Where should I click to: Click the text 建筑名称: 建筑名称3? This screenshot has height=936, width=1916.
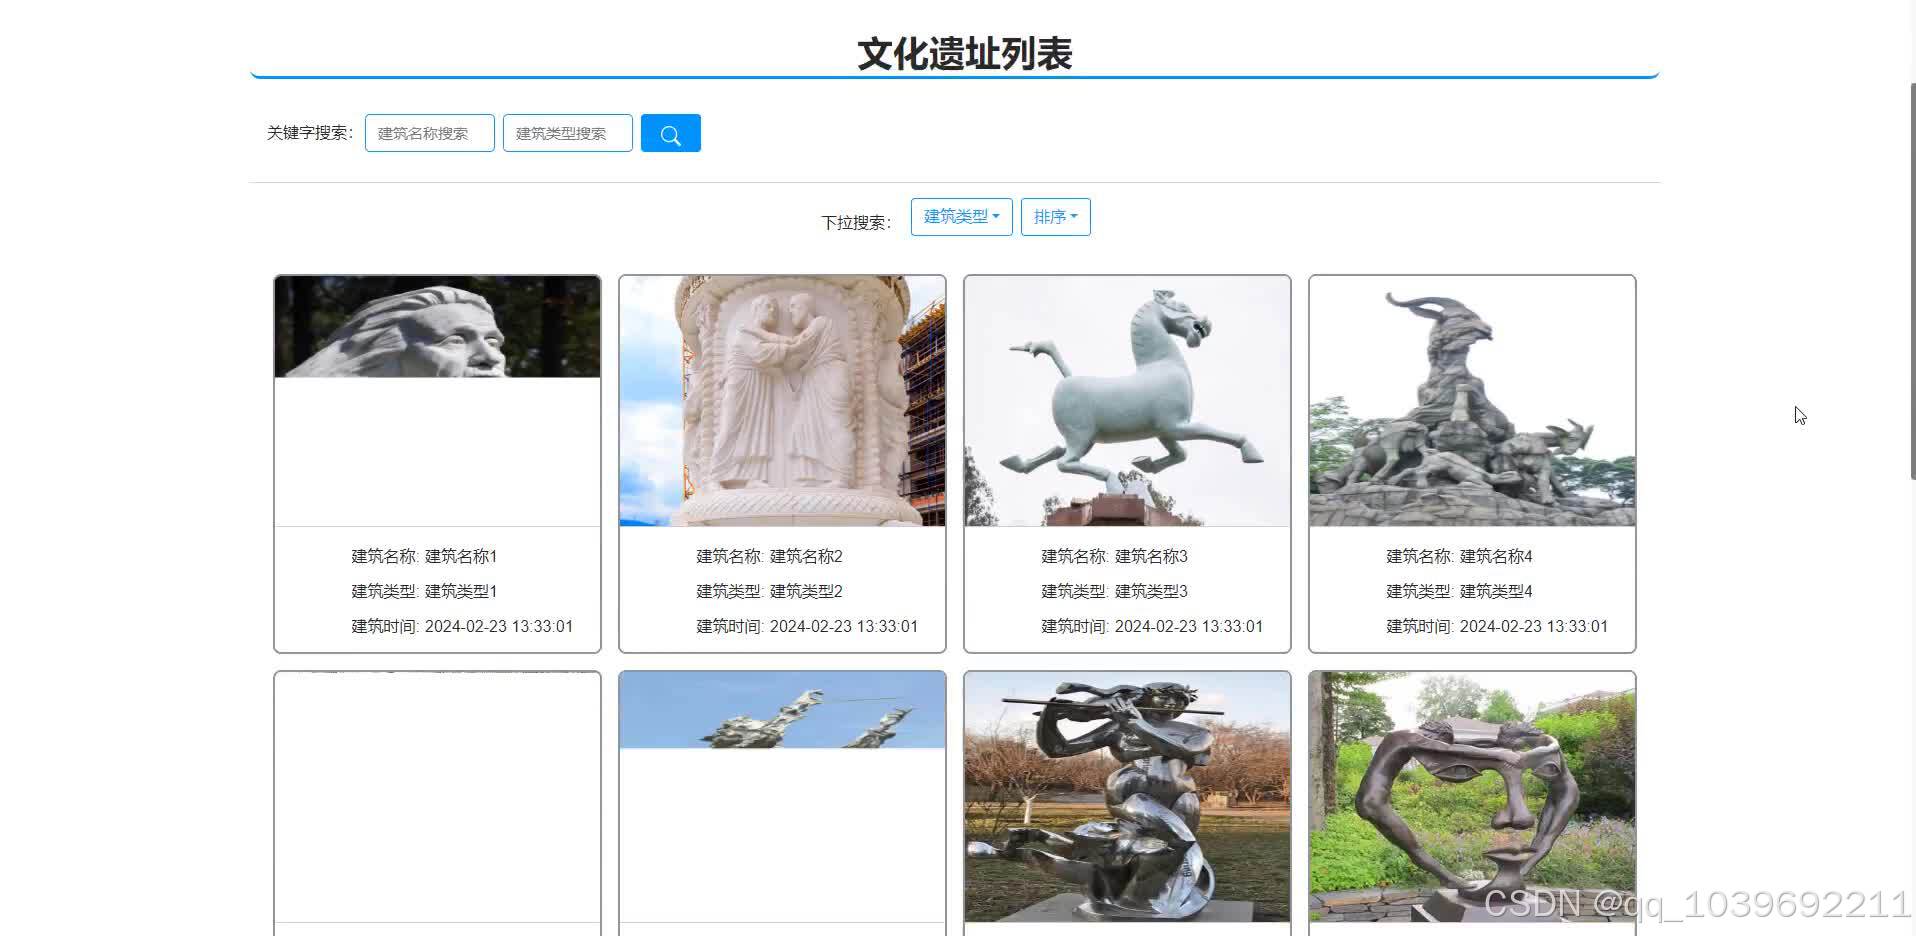click(x=1114, y=556)
